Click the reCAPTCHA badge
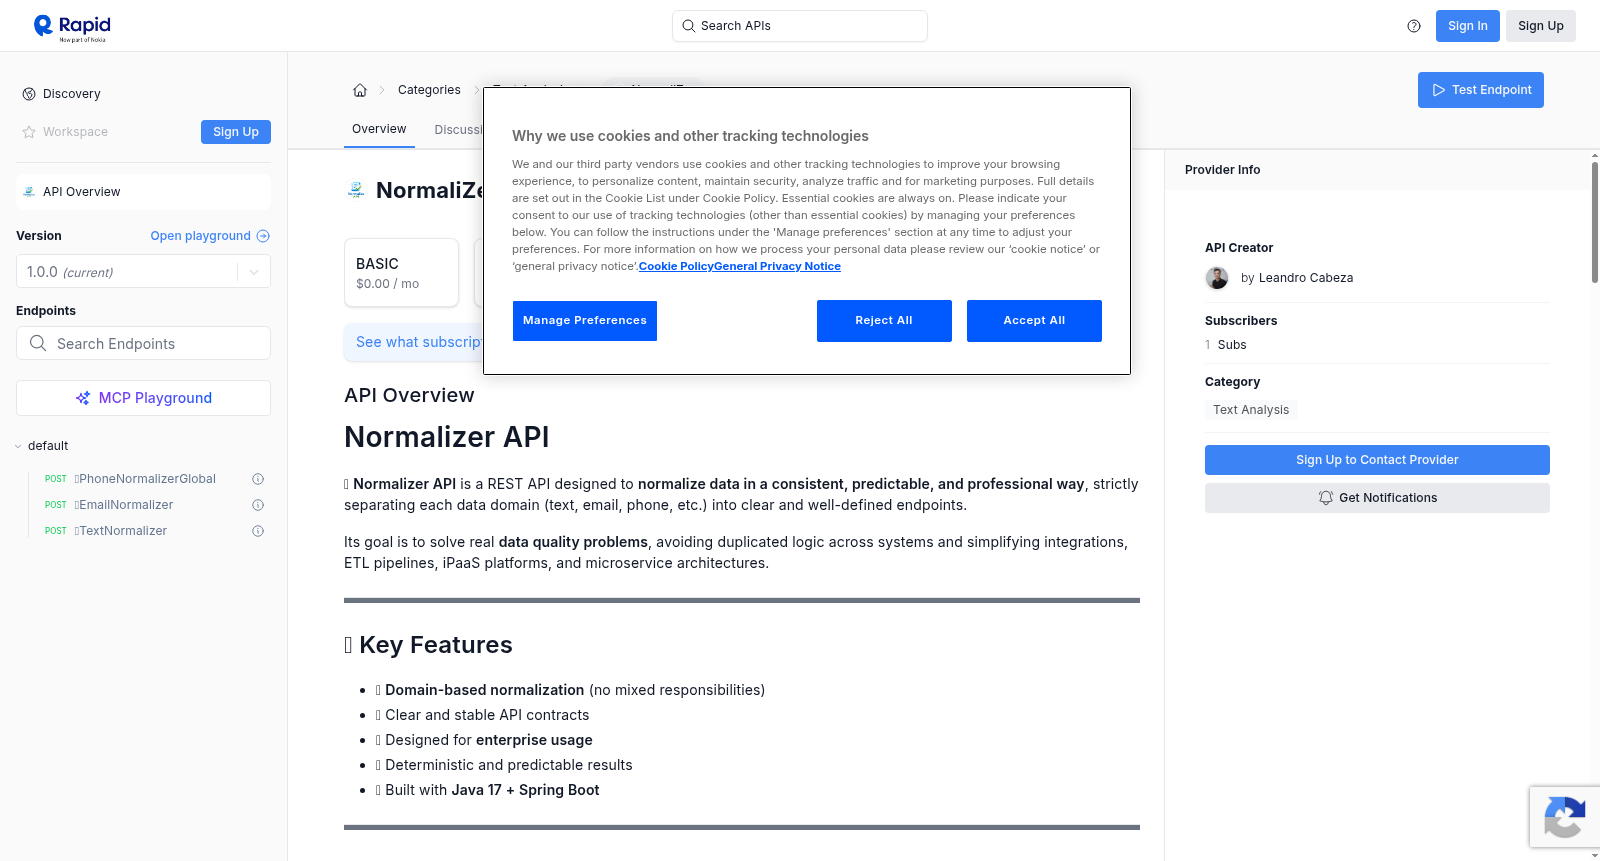1600x861 pixels. [x=1565, y=817]
